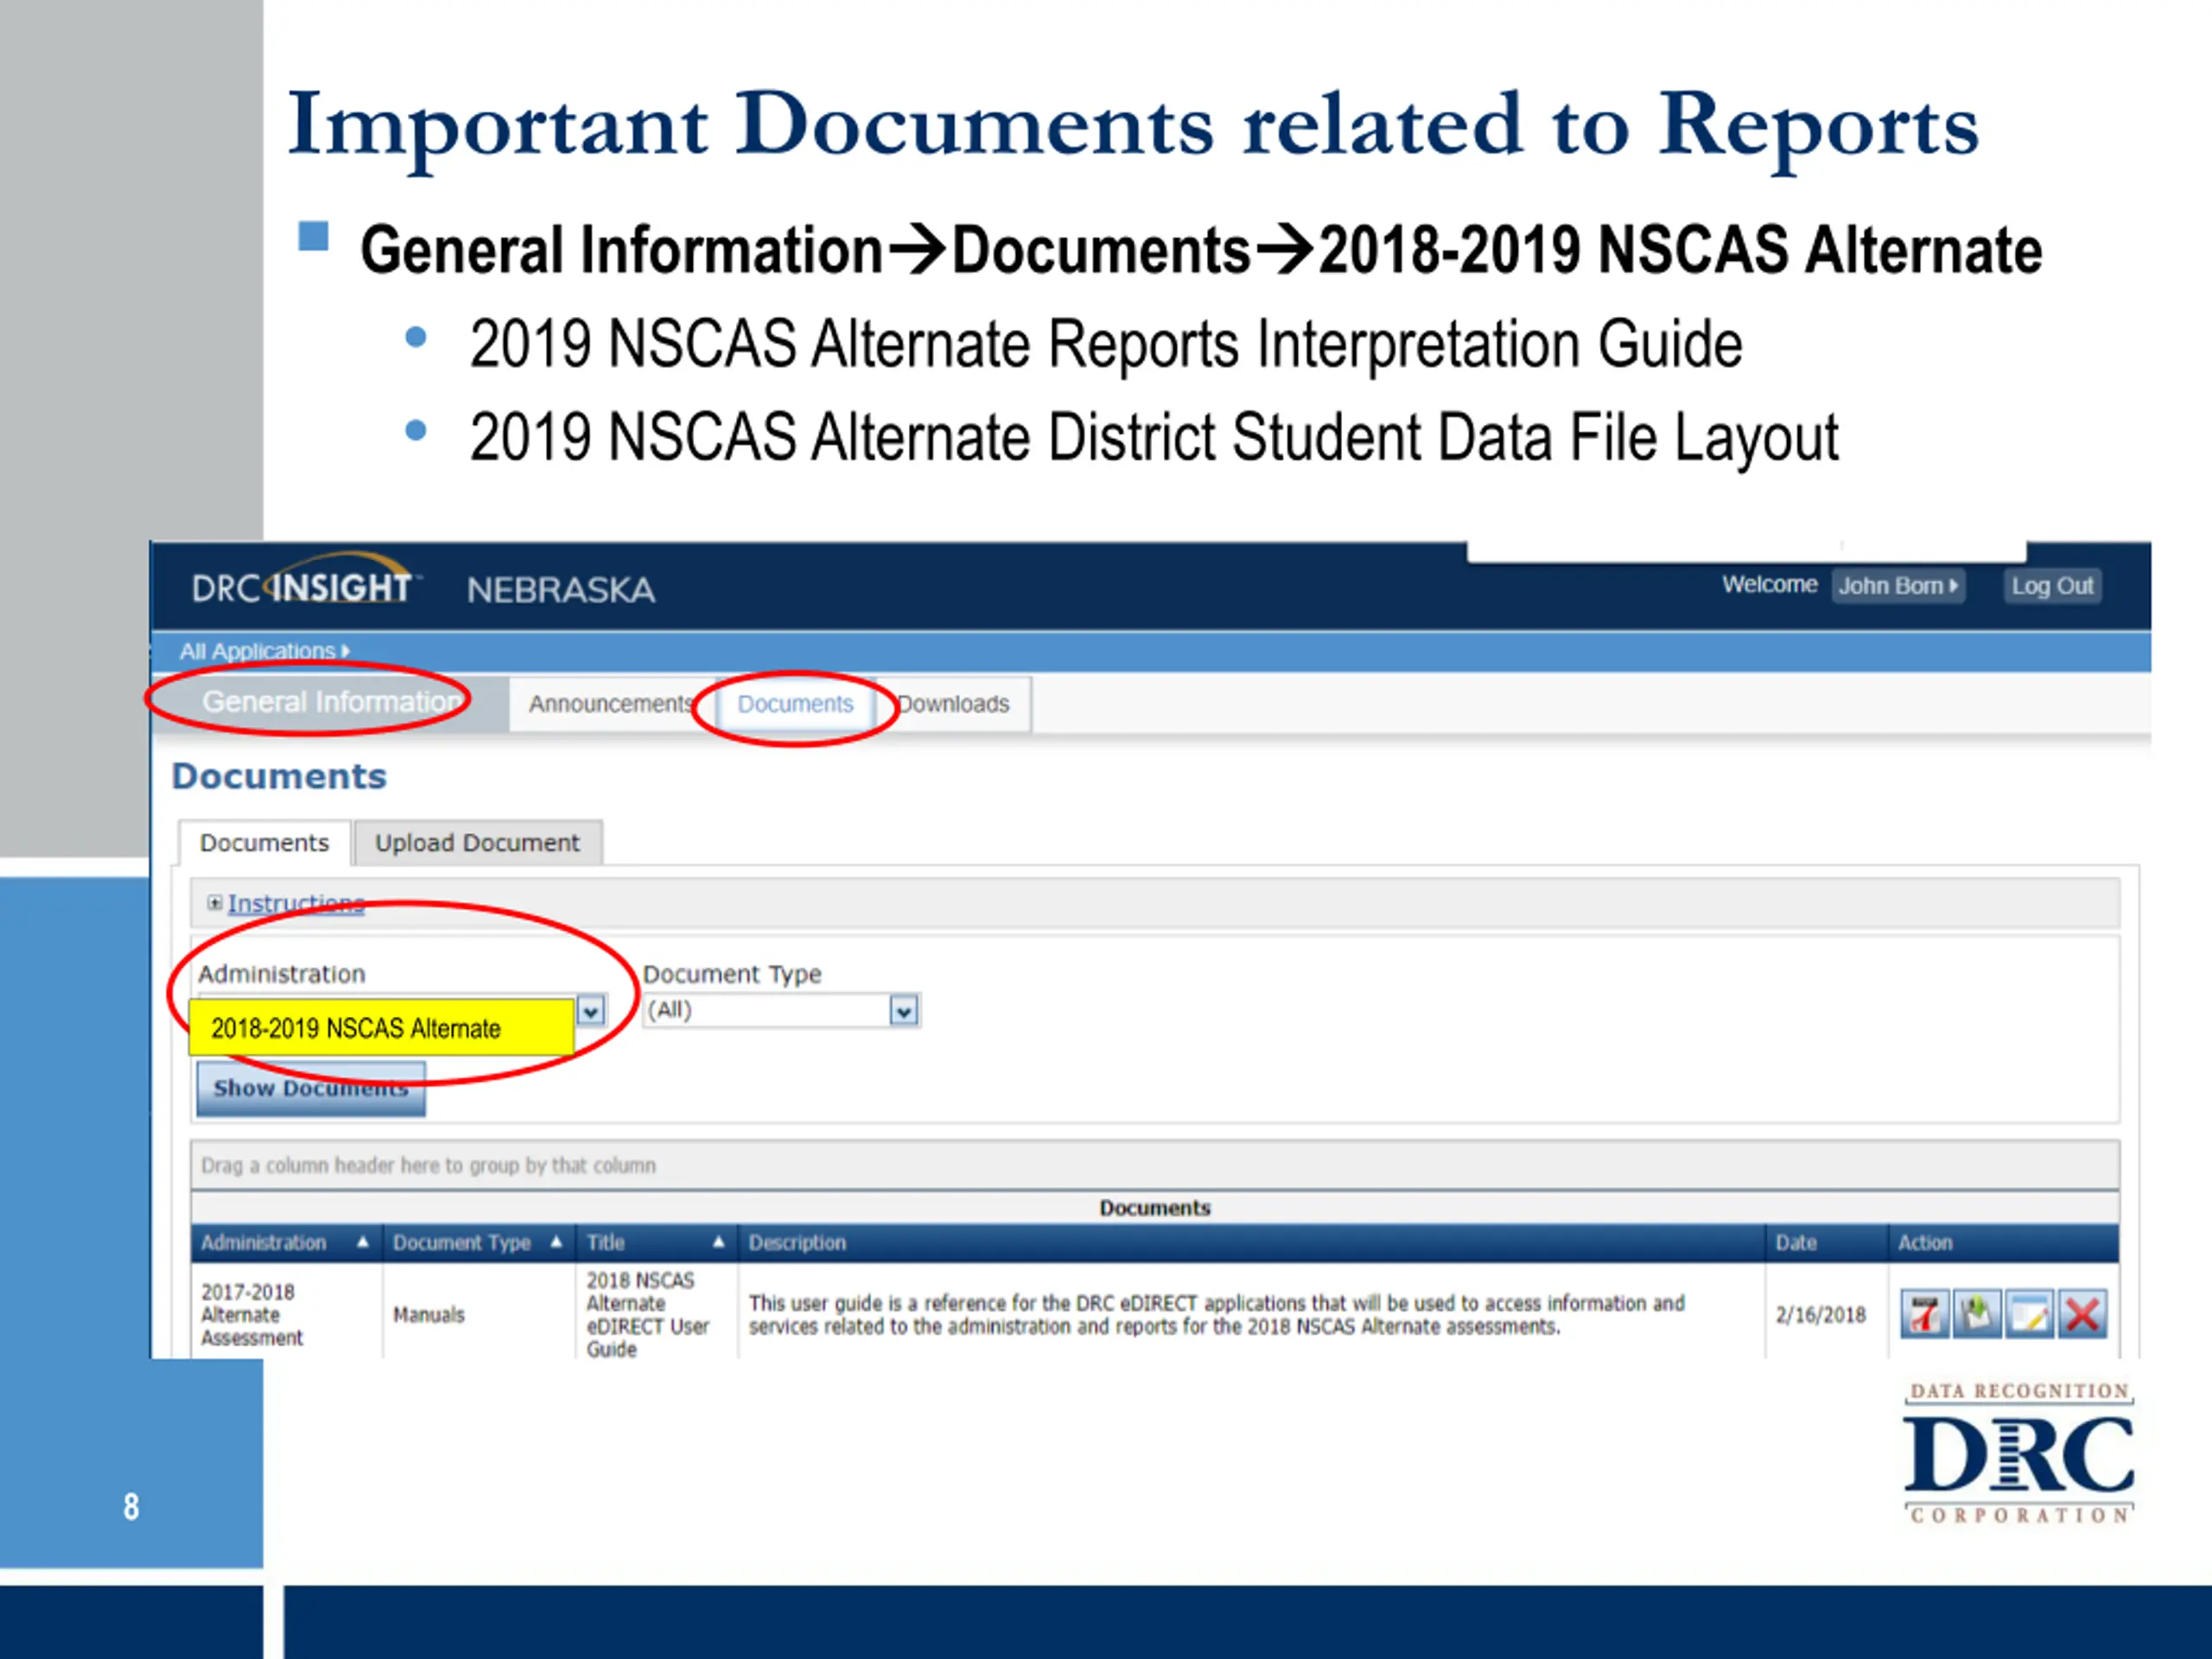Sort by Document Type column header
This screenshot has height=1659, width=2212.
click(478, 1243)
